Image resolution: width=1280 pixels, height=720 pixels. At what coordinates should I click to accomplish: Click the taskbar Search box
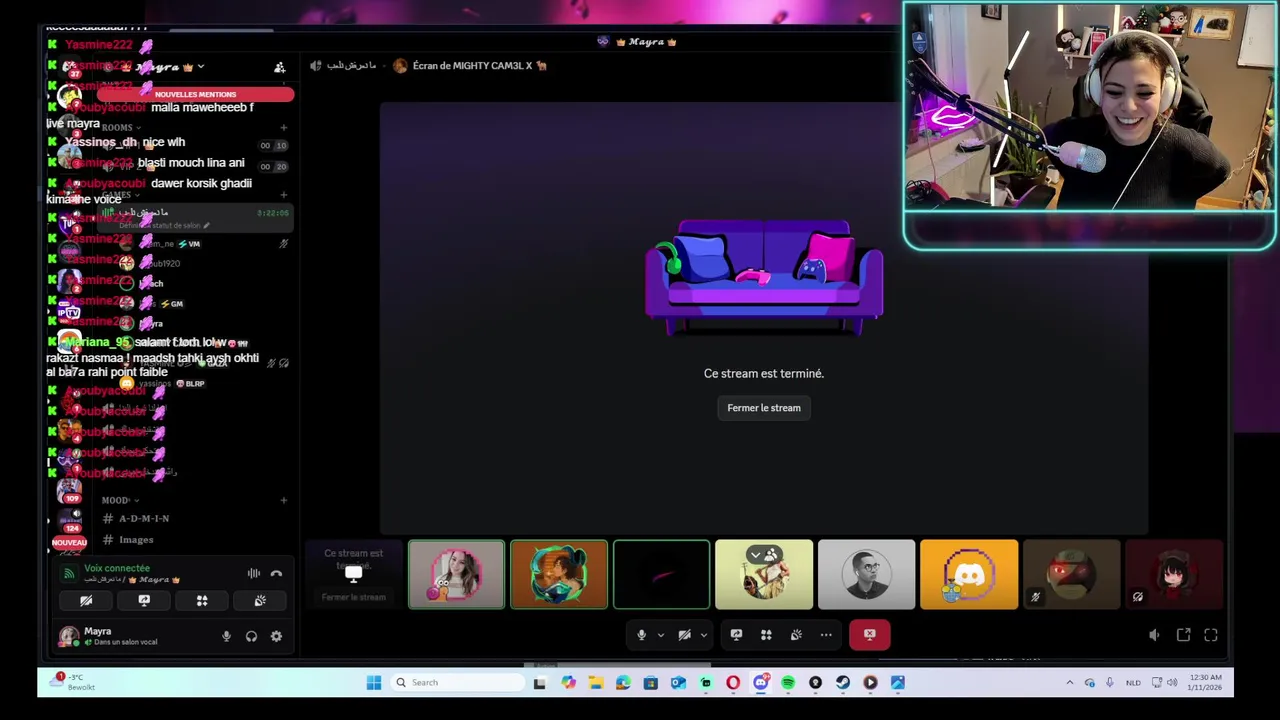(457, 683)
